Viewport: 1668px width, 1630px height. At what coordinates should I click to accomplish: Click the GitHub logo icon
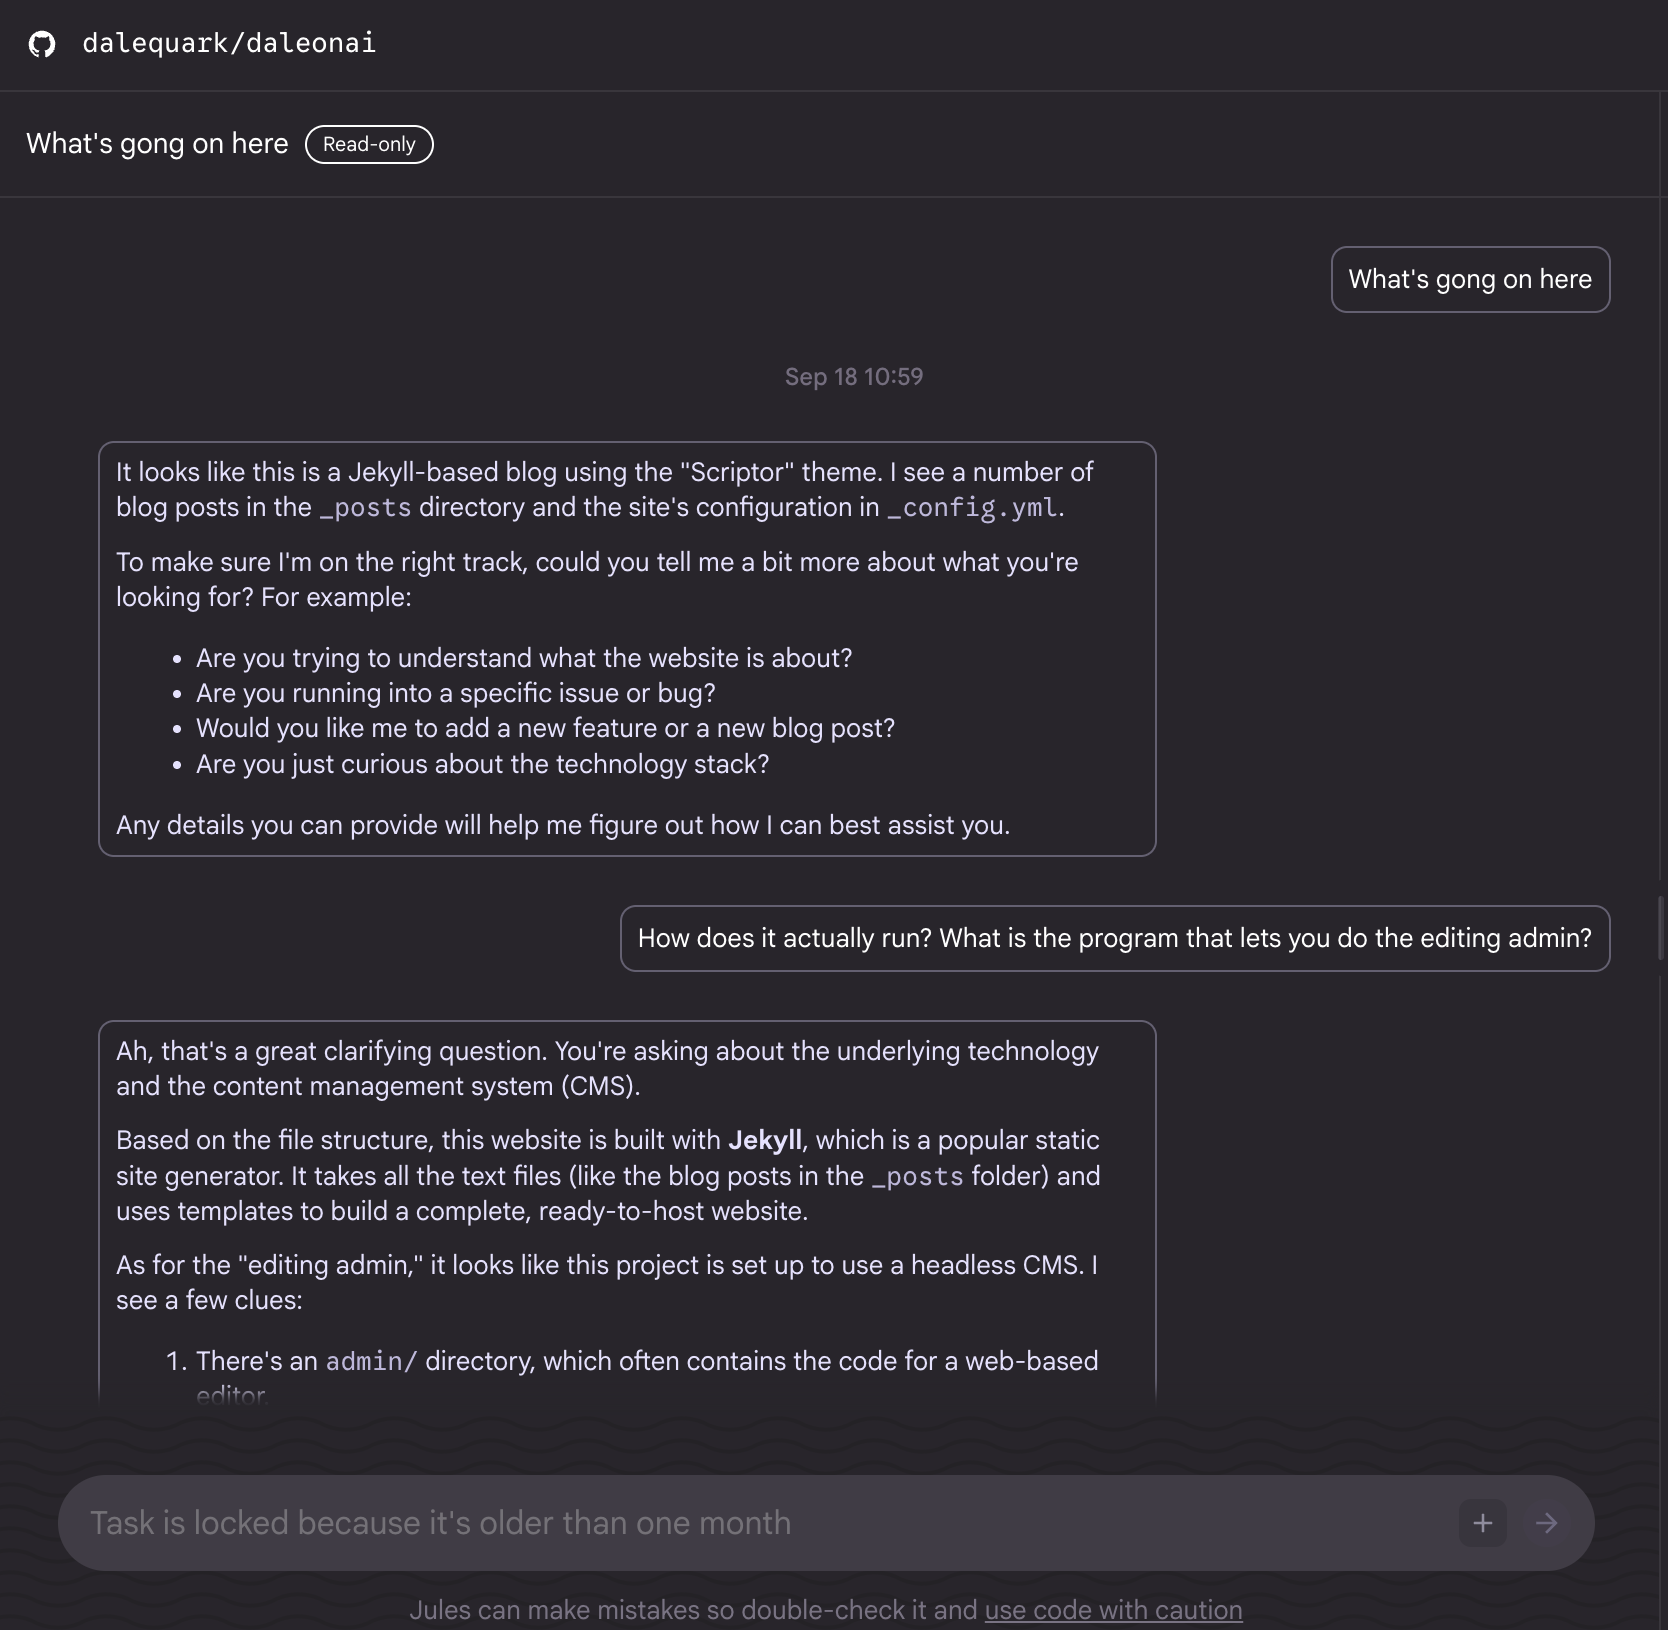(42, 44)
